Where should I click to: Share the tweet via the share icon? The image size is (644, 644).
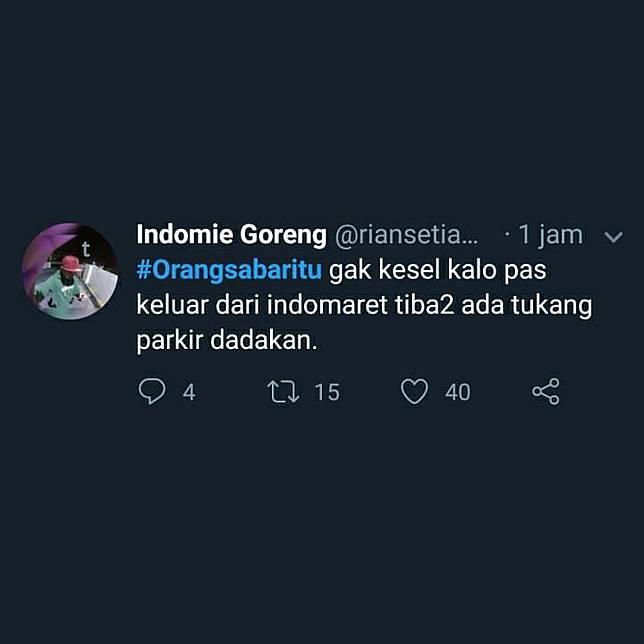[x=546, y=391]
